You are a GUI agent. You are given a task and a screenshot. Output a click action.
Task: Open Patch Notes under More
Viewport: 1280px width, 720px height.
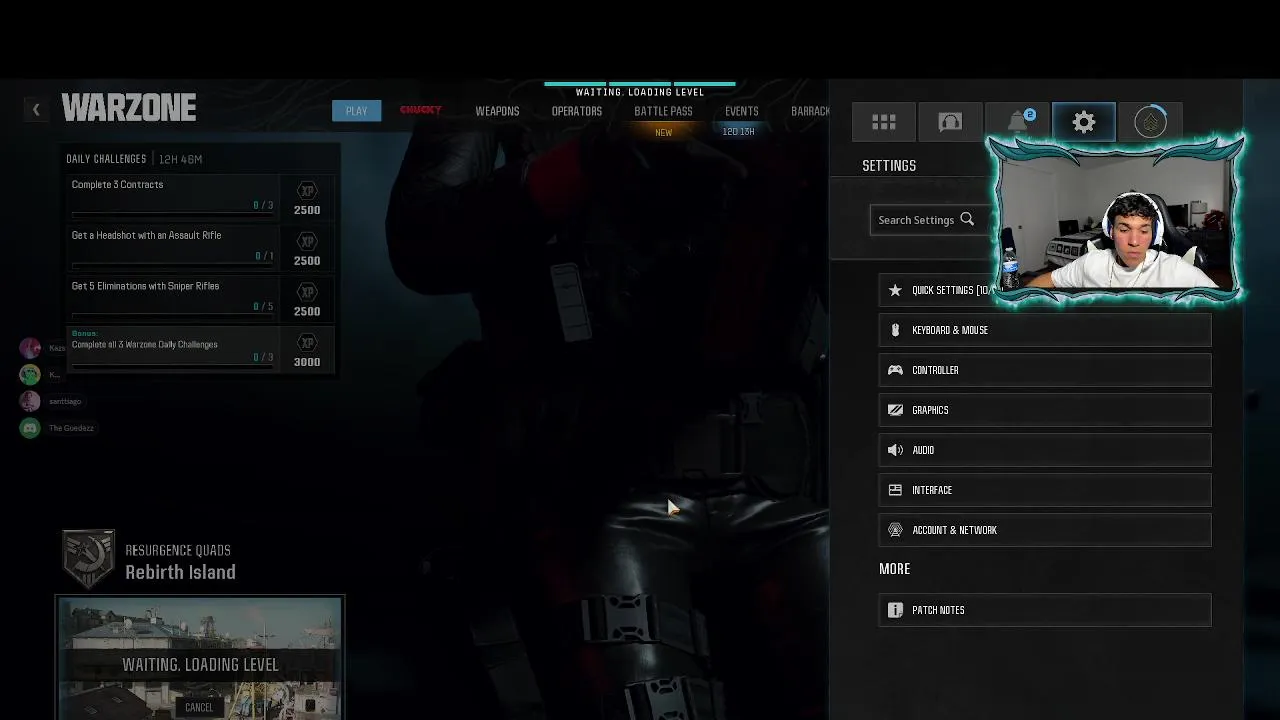(1045, 610)
